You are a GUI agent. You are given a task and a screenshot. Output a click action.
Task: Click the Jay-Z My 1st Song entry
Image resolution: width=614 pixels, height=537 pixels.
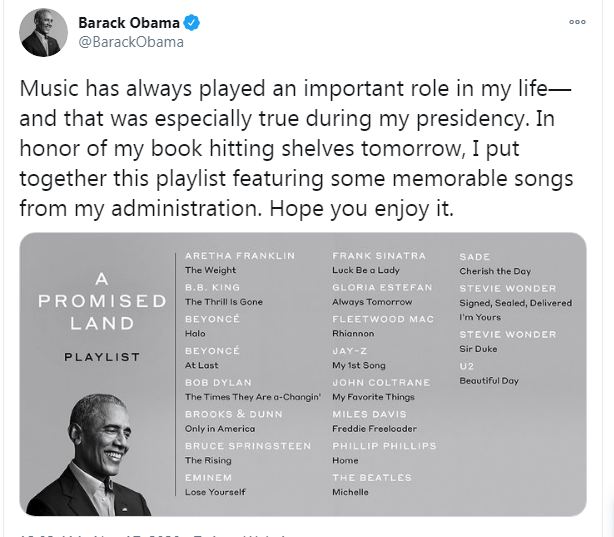[x=358, y=358]
